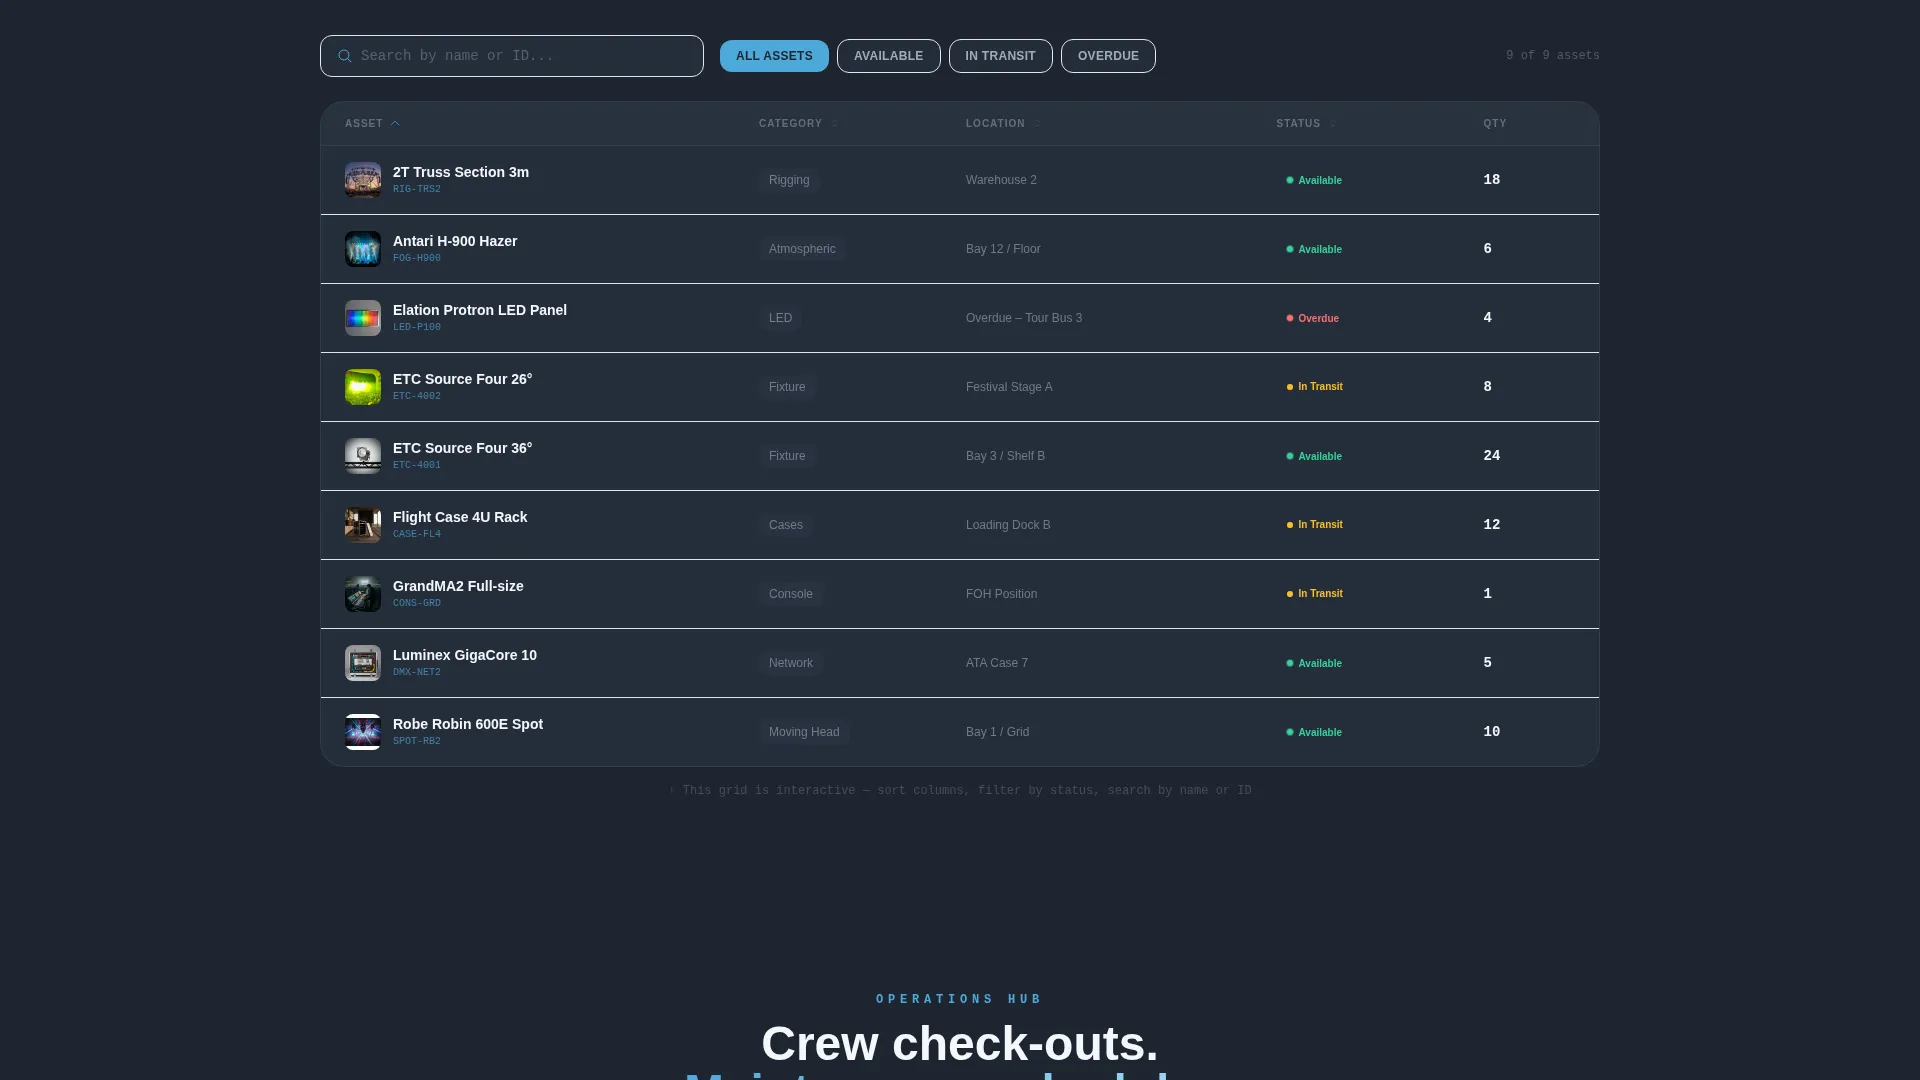Screen dimensions: 1920x1080
Task: Click asset ID CONS-GRD
Action: pos(417,603)
